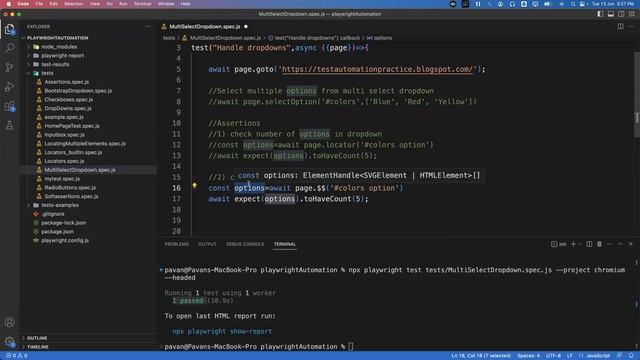Open the Accounts icon in activity bar
The image size is (640, 360).
(9, 322)
